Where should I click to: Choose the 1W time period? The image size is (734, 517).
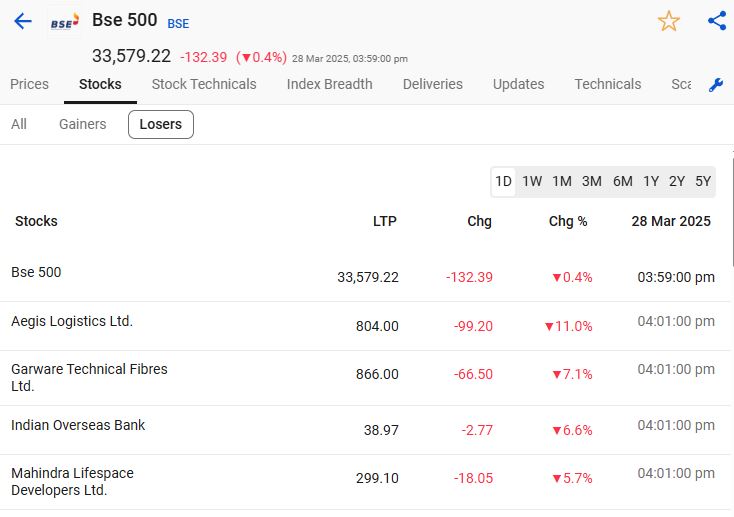[532, 181]
